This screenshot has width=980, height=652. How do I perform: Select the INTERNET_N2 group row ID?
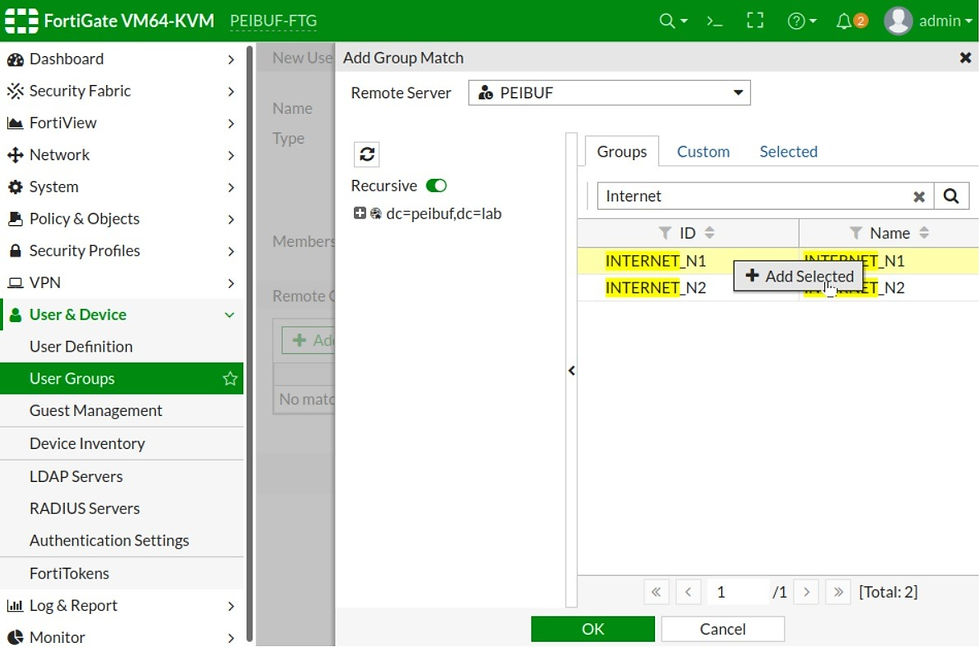656,288
